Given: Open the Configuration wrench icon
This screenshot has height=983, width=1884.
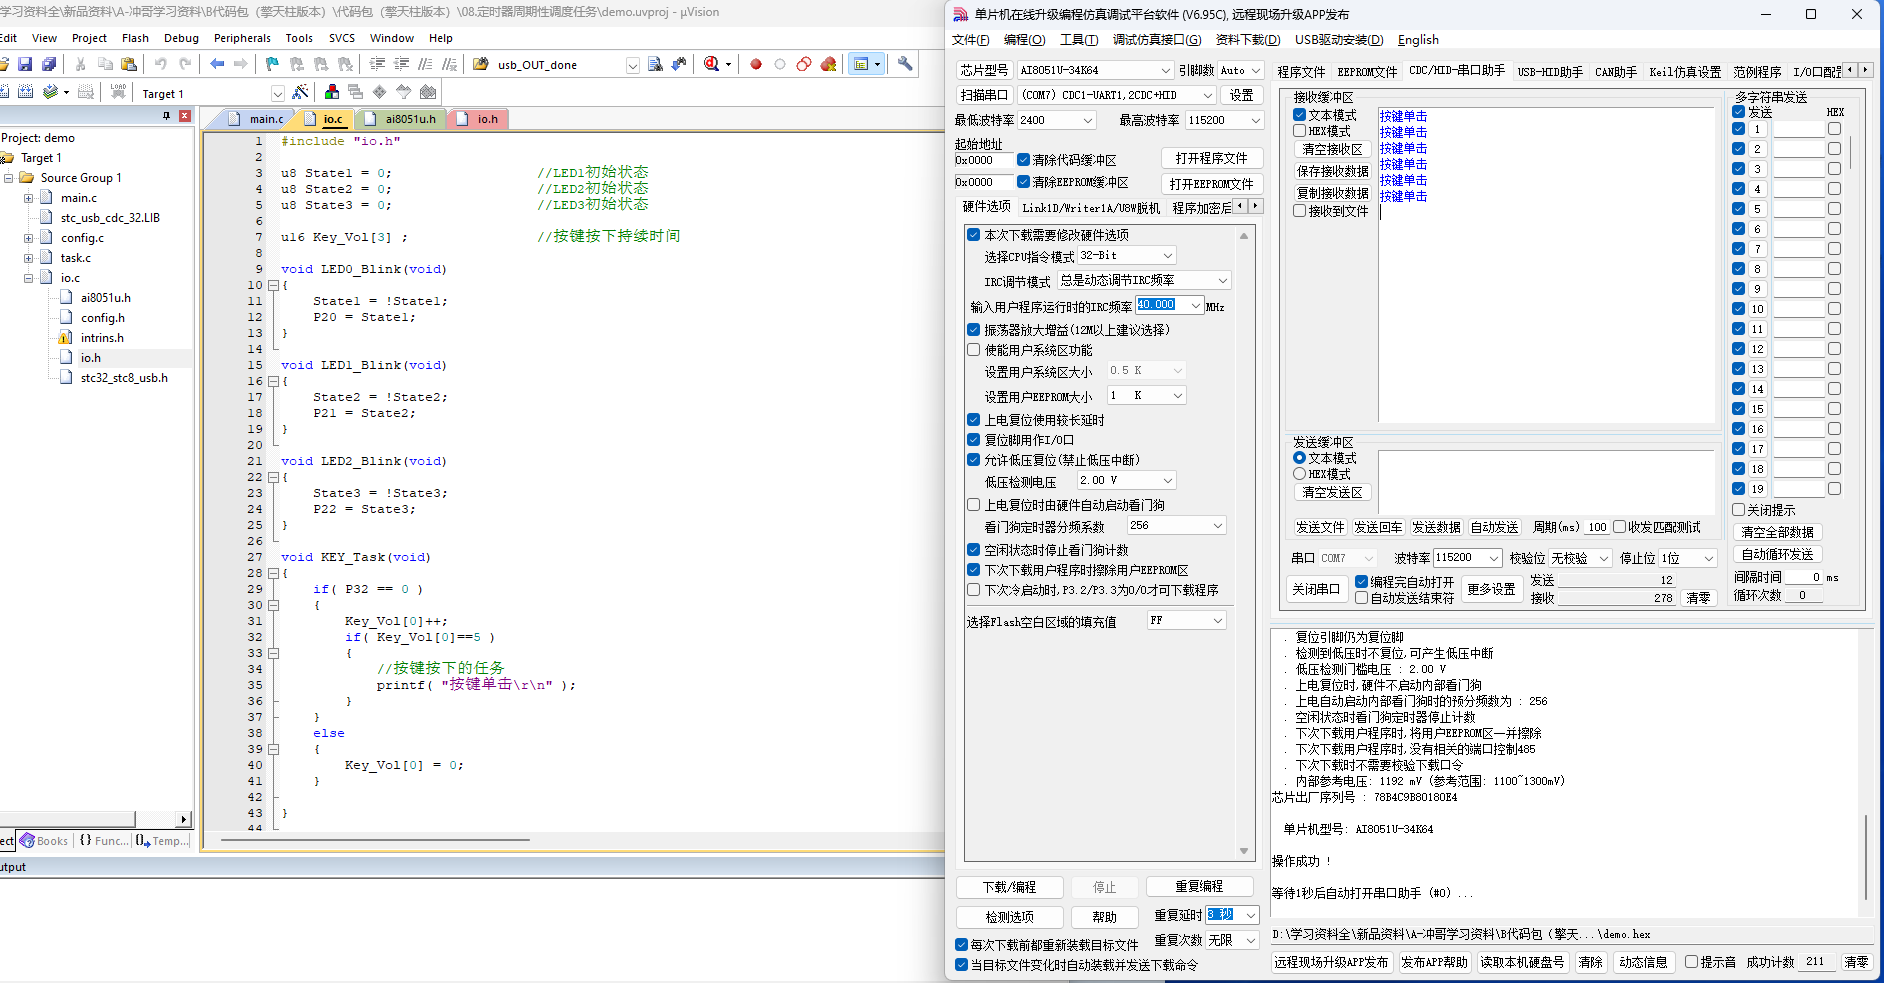Looking at the screenshot, I should pyautogui.click(x=905, y=64).
